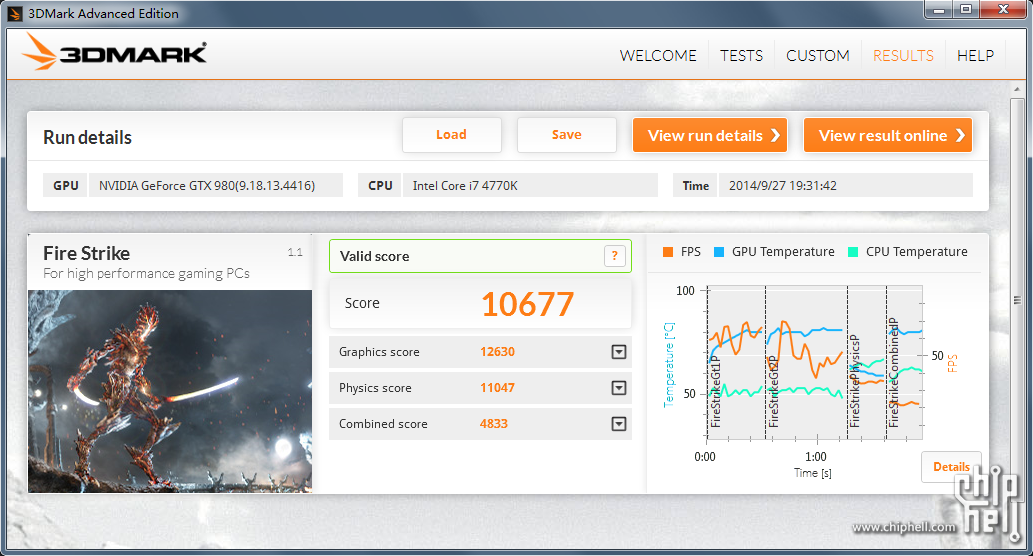
Task: Click the Graphics score value 12630
Action: (497, 352)
